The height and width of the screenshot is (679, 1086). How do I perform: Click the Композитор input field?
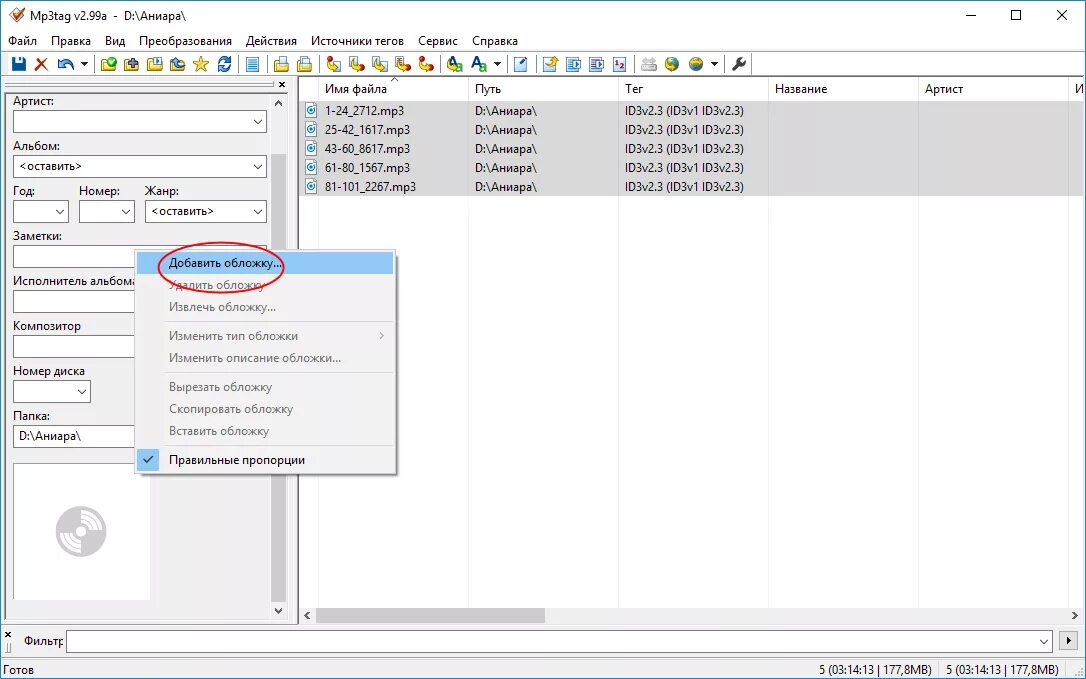pyautogui.click(x=74, y=346)
